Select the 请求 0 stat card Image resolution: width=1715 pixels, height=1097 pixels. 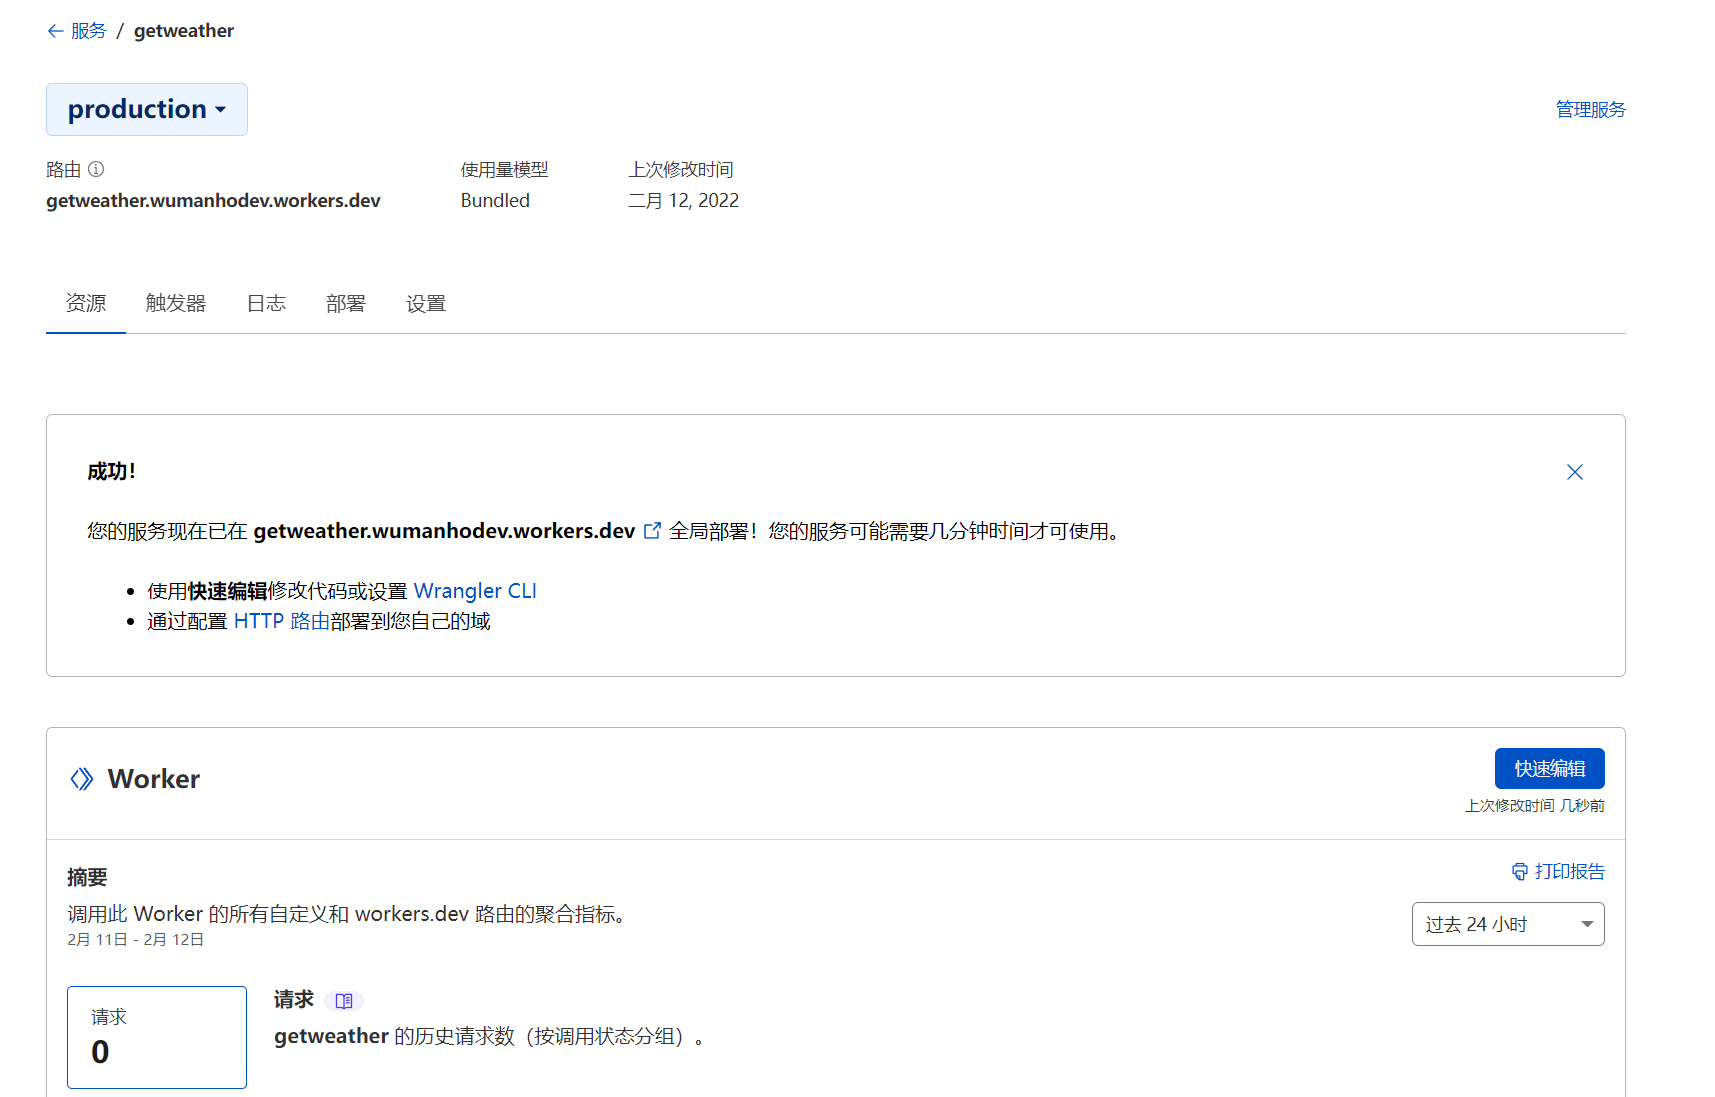(x=156, y=1037)
